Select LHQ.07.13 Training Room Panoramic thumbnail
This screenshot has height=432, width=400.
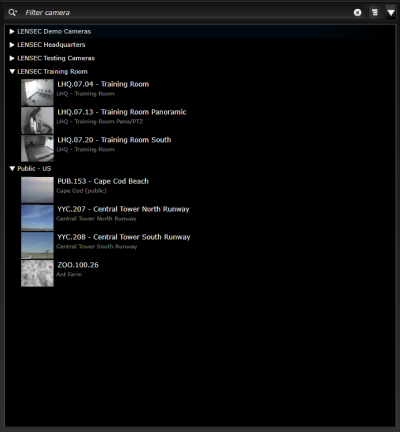point(37,120)
